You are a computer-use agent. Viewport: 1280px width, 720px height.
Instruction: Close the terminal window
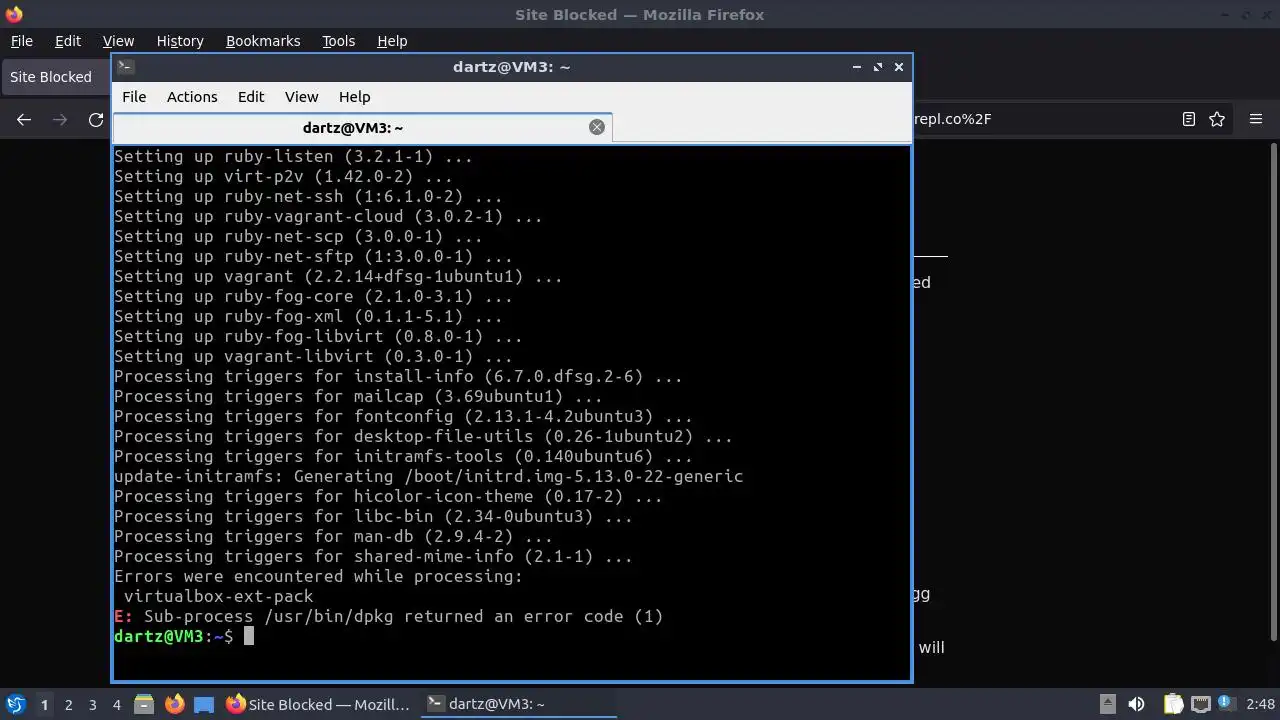click(x=899, y=67)
